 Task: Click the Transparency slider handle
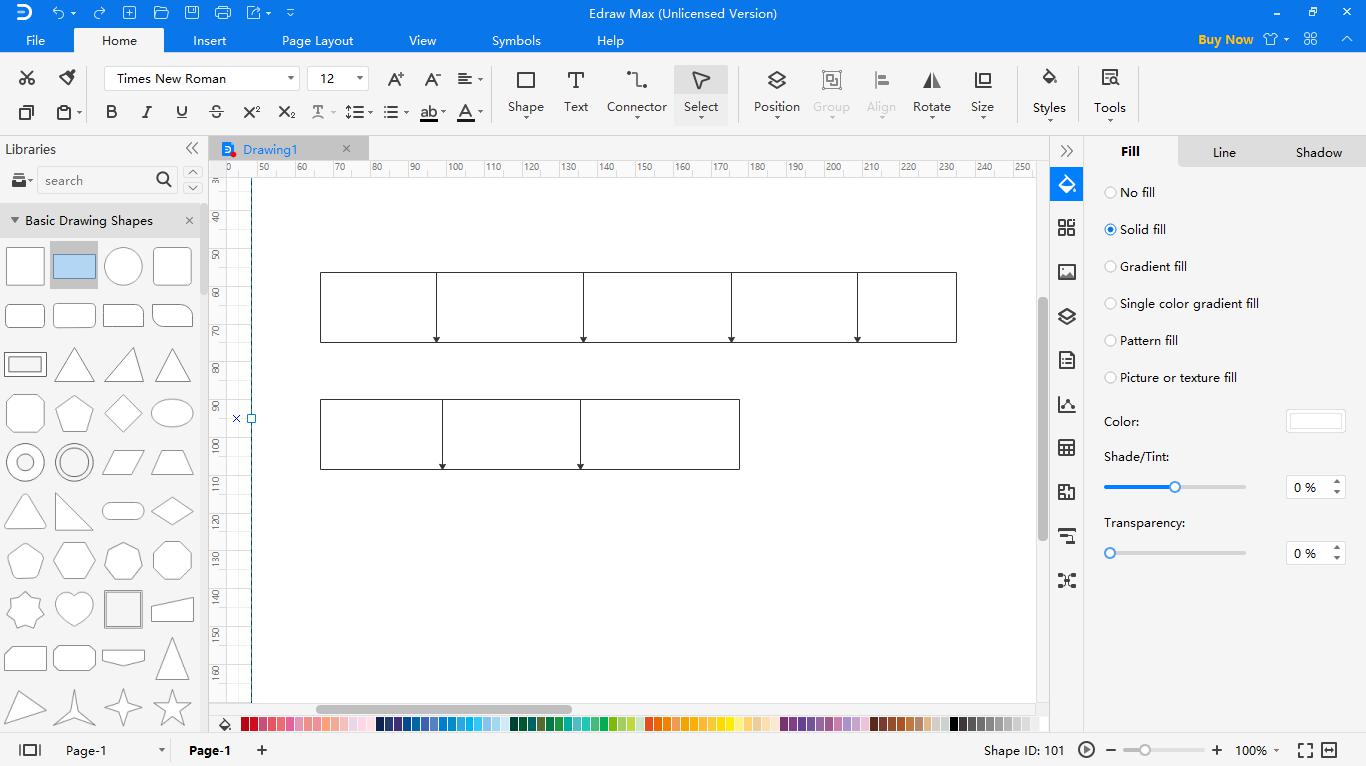tap(1110, 553)
